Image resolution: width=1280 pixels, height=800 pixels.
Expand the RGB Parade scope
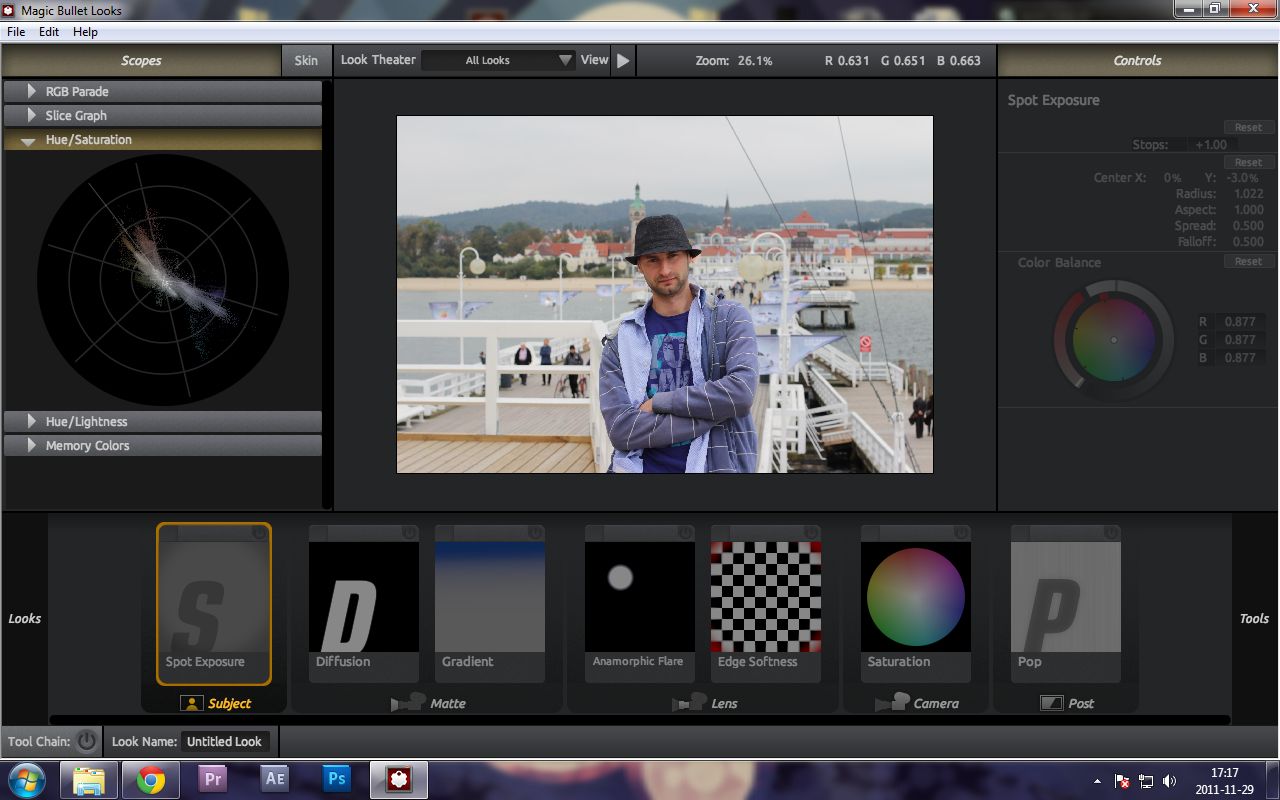[x=163, y=91]
